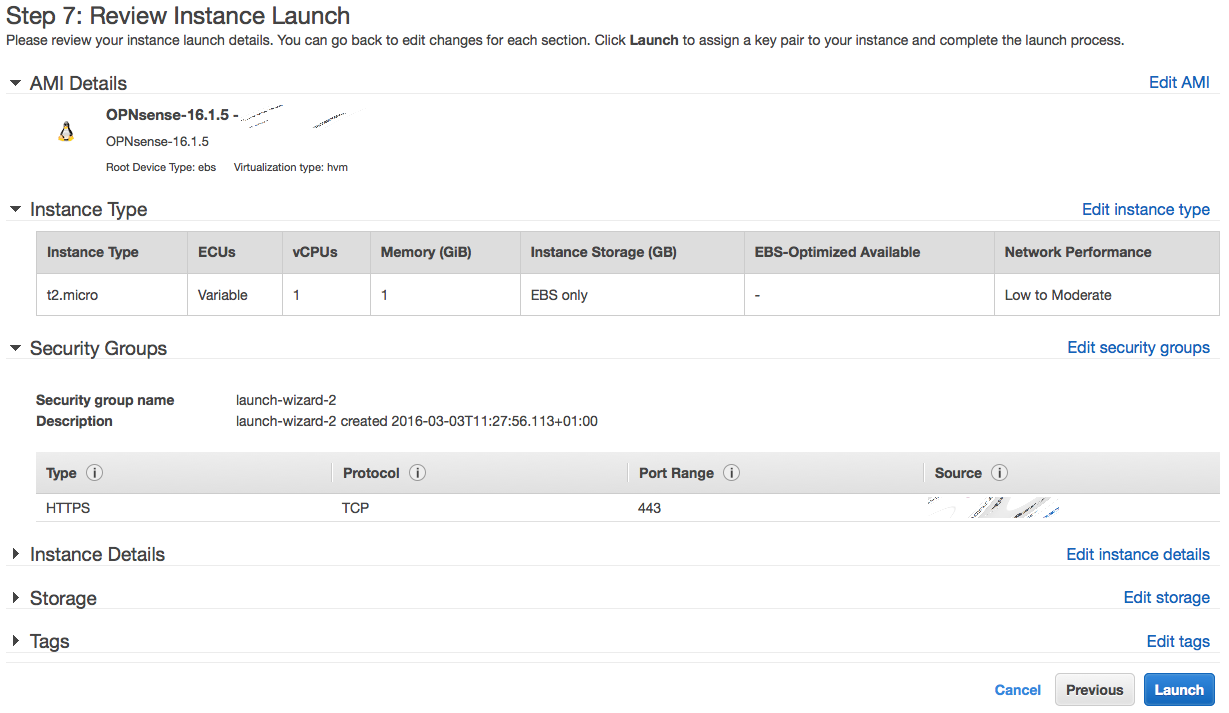The height and width of the screenshot is (713, 1229).
Task: Expand the Storage section
Action: tap(15, 598)
